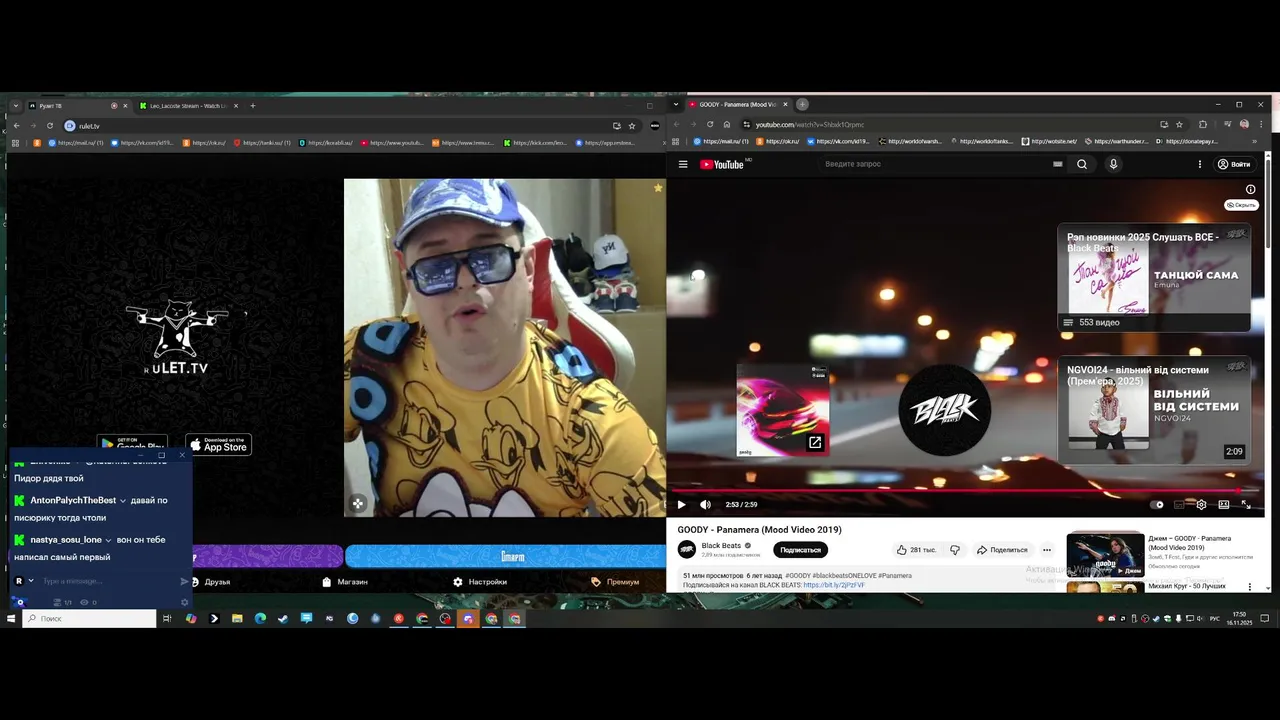Screen dimensions: 1280x720
Task: Like the video with thumbs up
Action: 915,550
